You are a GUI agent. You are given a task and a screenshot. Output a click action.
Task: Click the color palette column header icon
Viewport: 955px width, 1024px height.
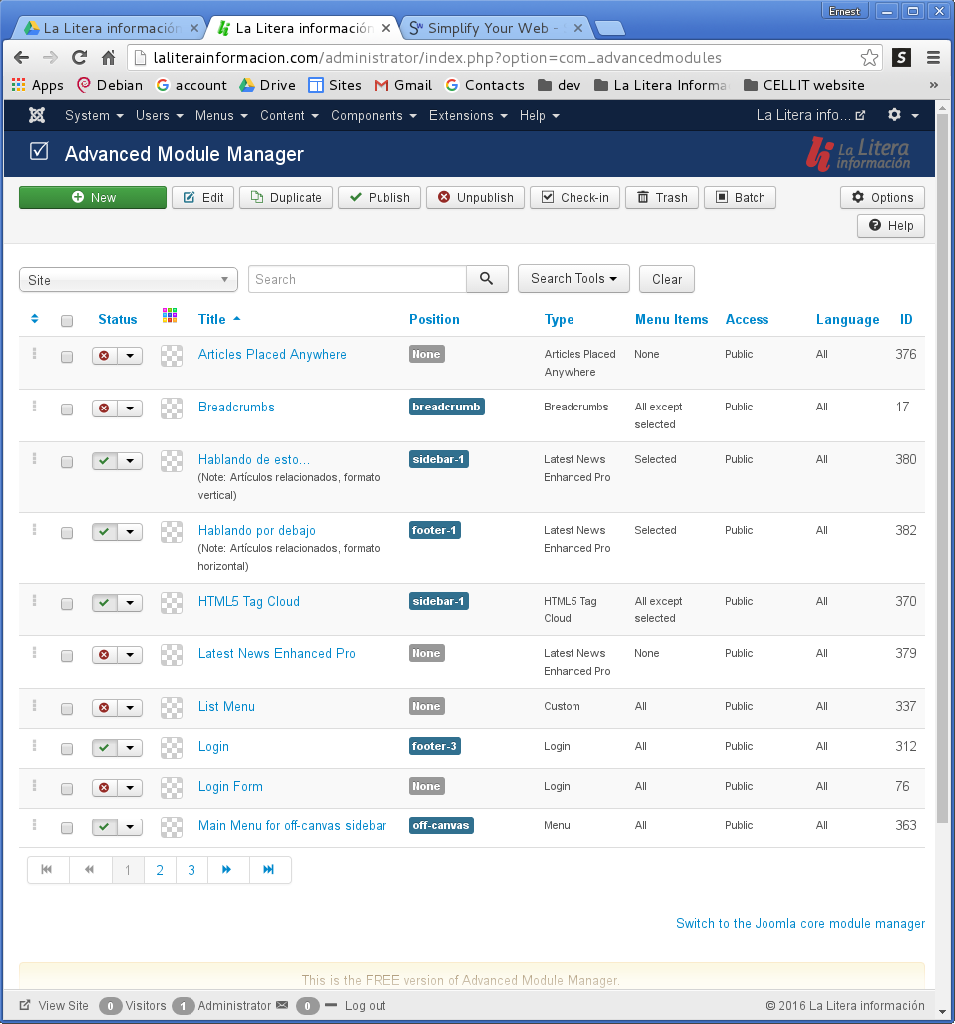tap(170, 316)
